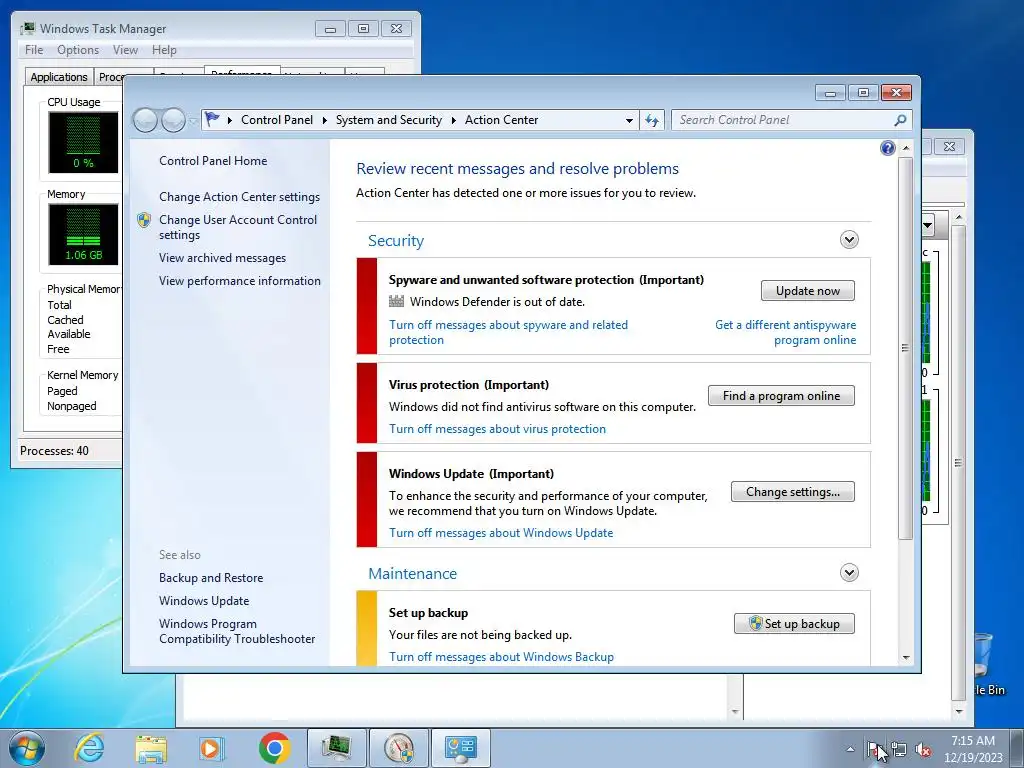Open Windows Update under See also
1024x768 pixels.
click(x=204, y=600)
